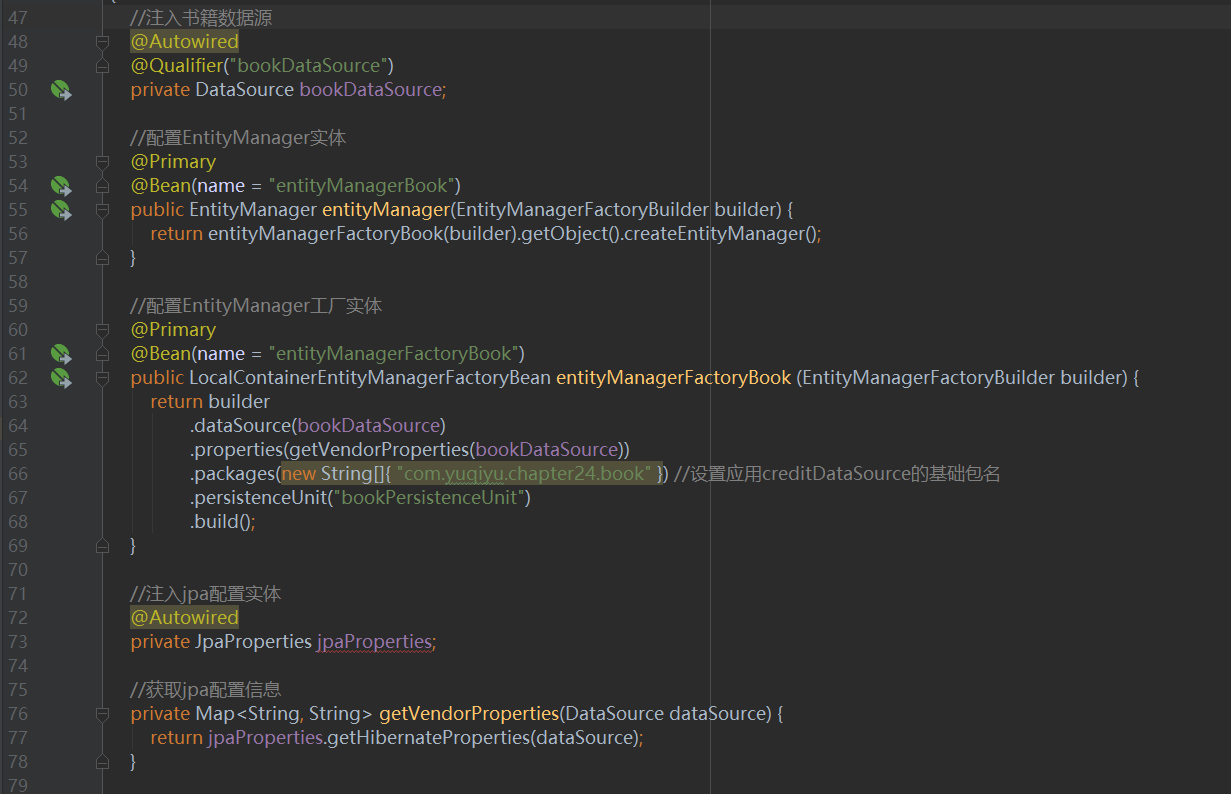The image size is (1231, 794).
Task: Click the "entityManagerBook" string on line 54
Action: click(x=364, y=186)
